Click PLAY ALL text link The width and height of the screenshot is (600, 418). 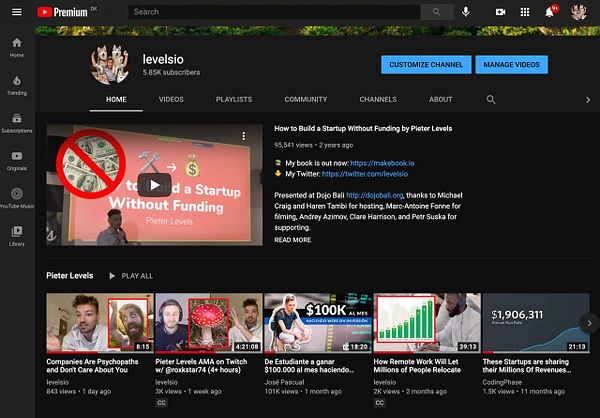point(137,276)
